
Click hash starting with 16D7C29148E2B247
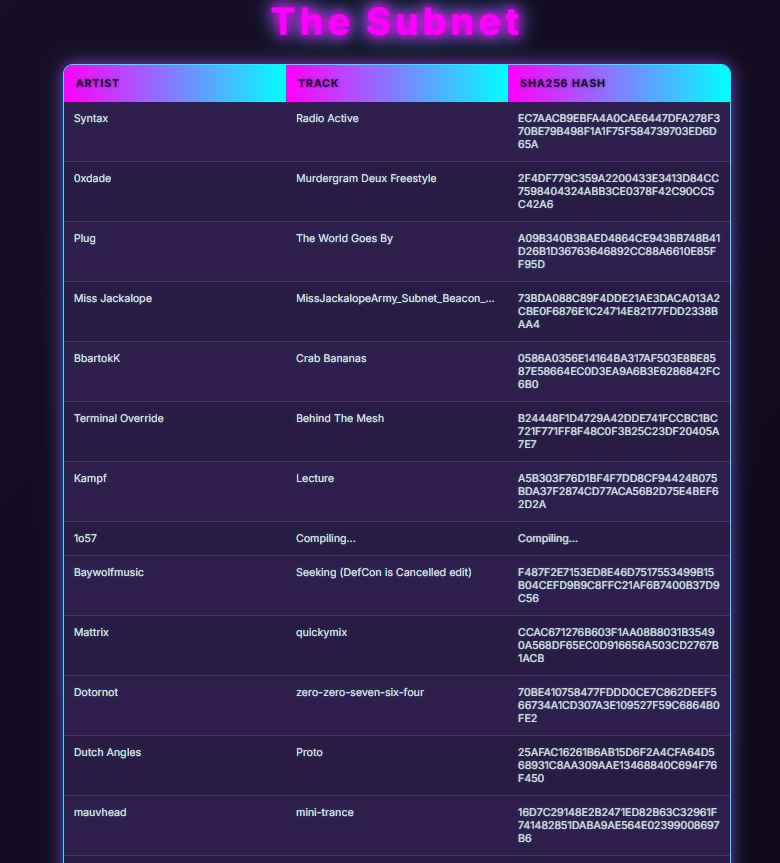tap(619, 826)
